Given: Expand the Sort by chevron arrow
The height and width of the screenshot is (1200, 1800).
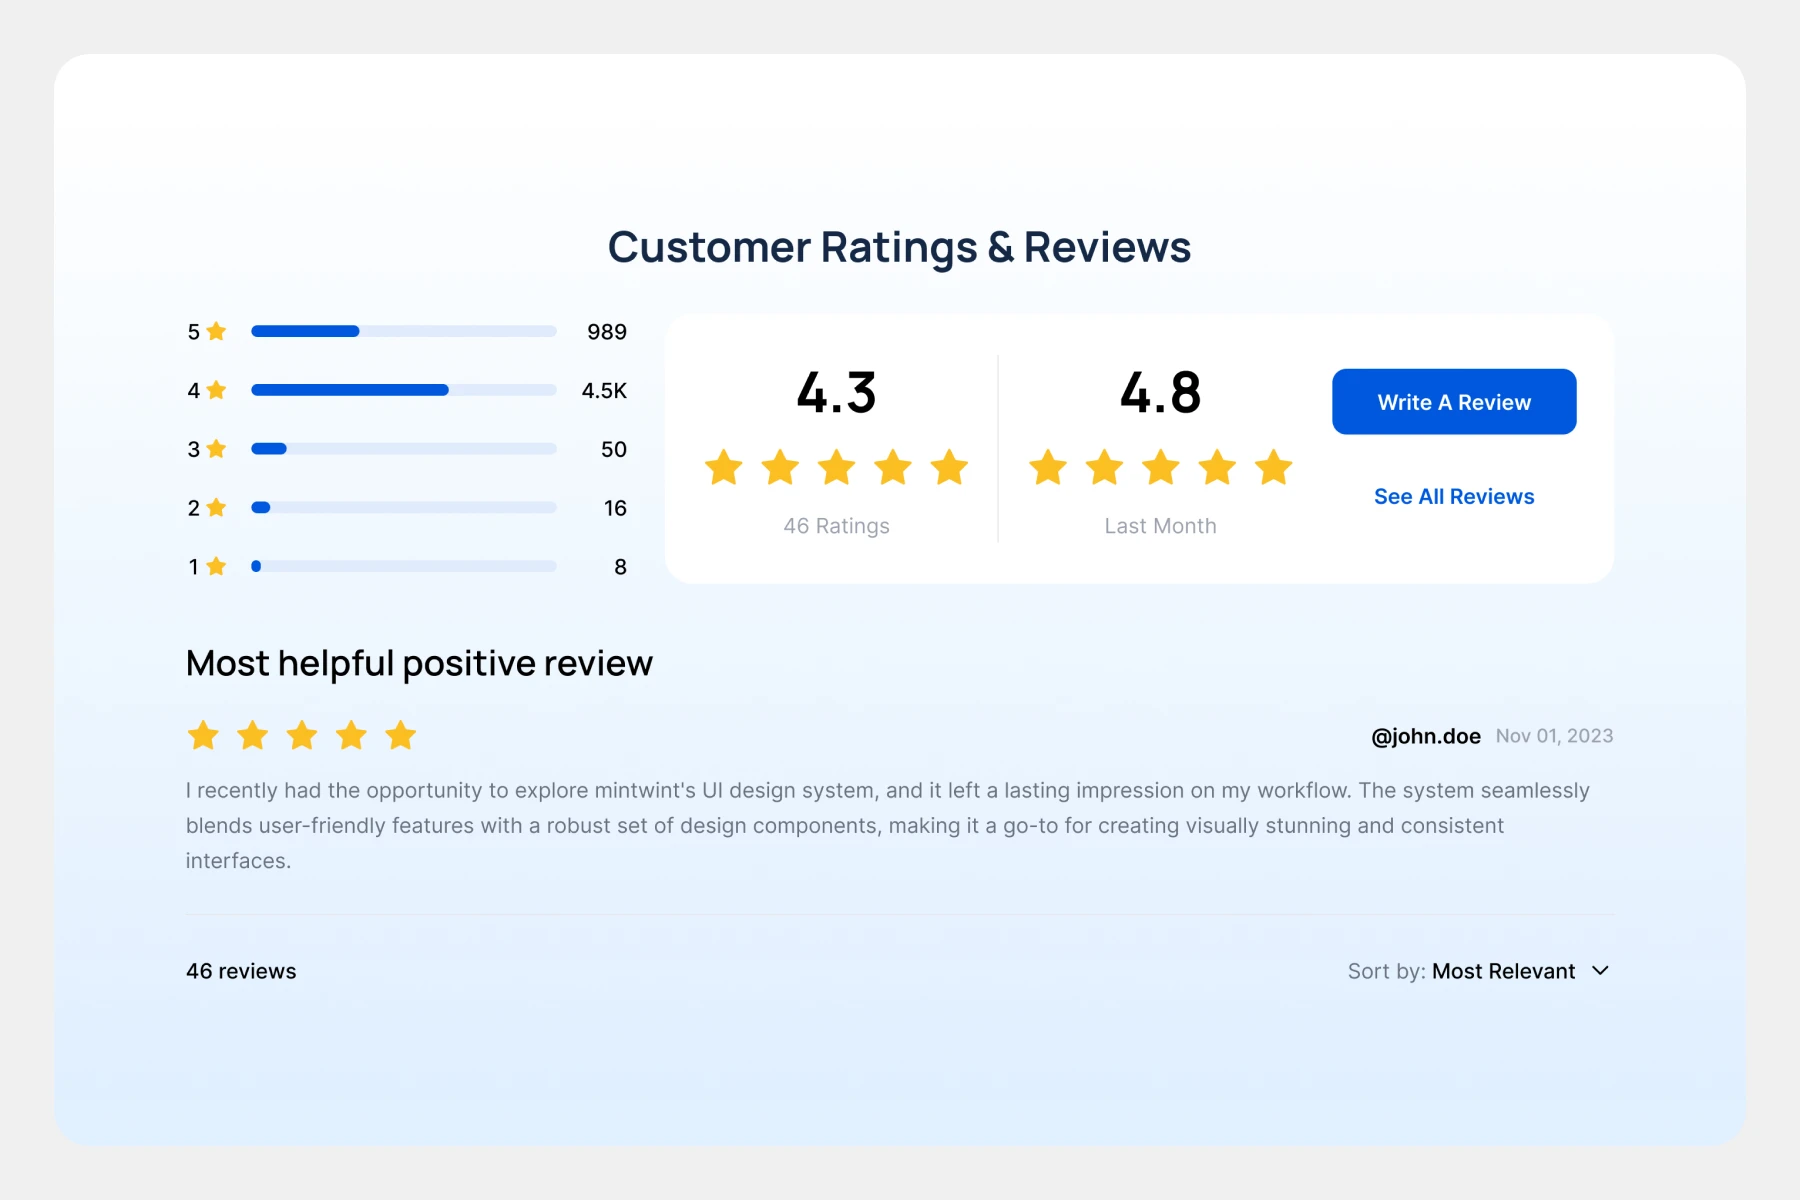Looking at the screenshot, I should (1600, 971).
